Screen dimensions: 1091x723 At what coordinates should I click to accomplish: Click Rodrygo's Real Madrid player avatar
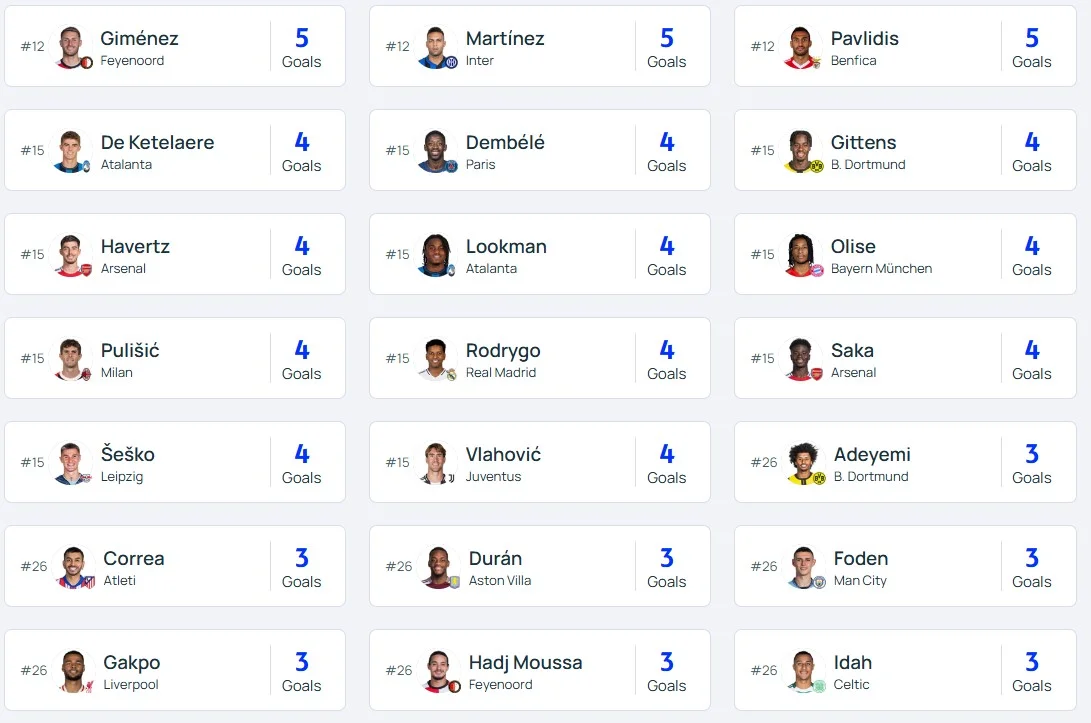[437, 359]
